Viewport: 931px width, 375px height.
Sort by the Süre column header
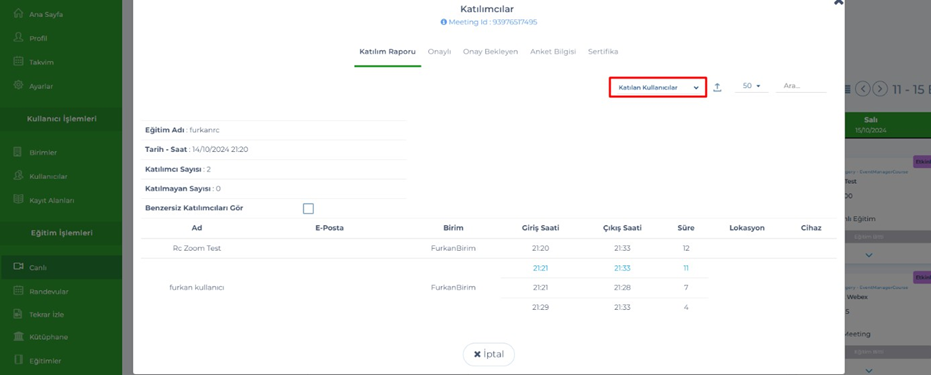click(686, 228)
